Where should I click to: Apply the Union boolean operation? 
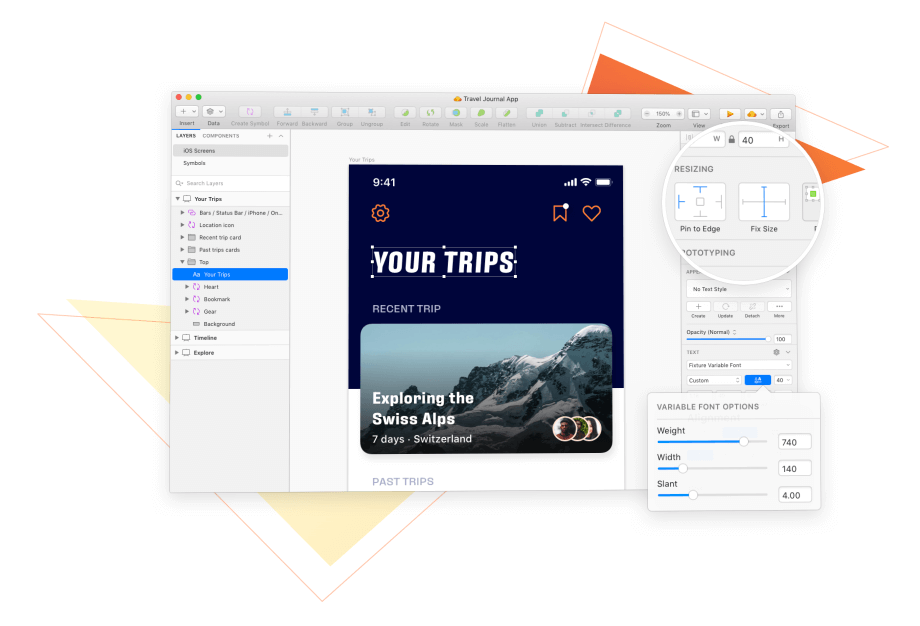[x=539, y=113]
